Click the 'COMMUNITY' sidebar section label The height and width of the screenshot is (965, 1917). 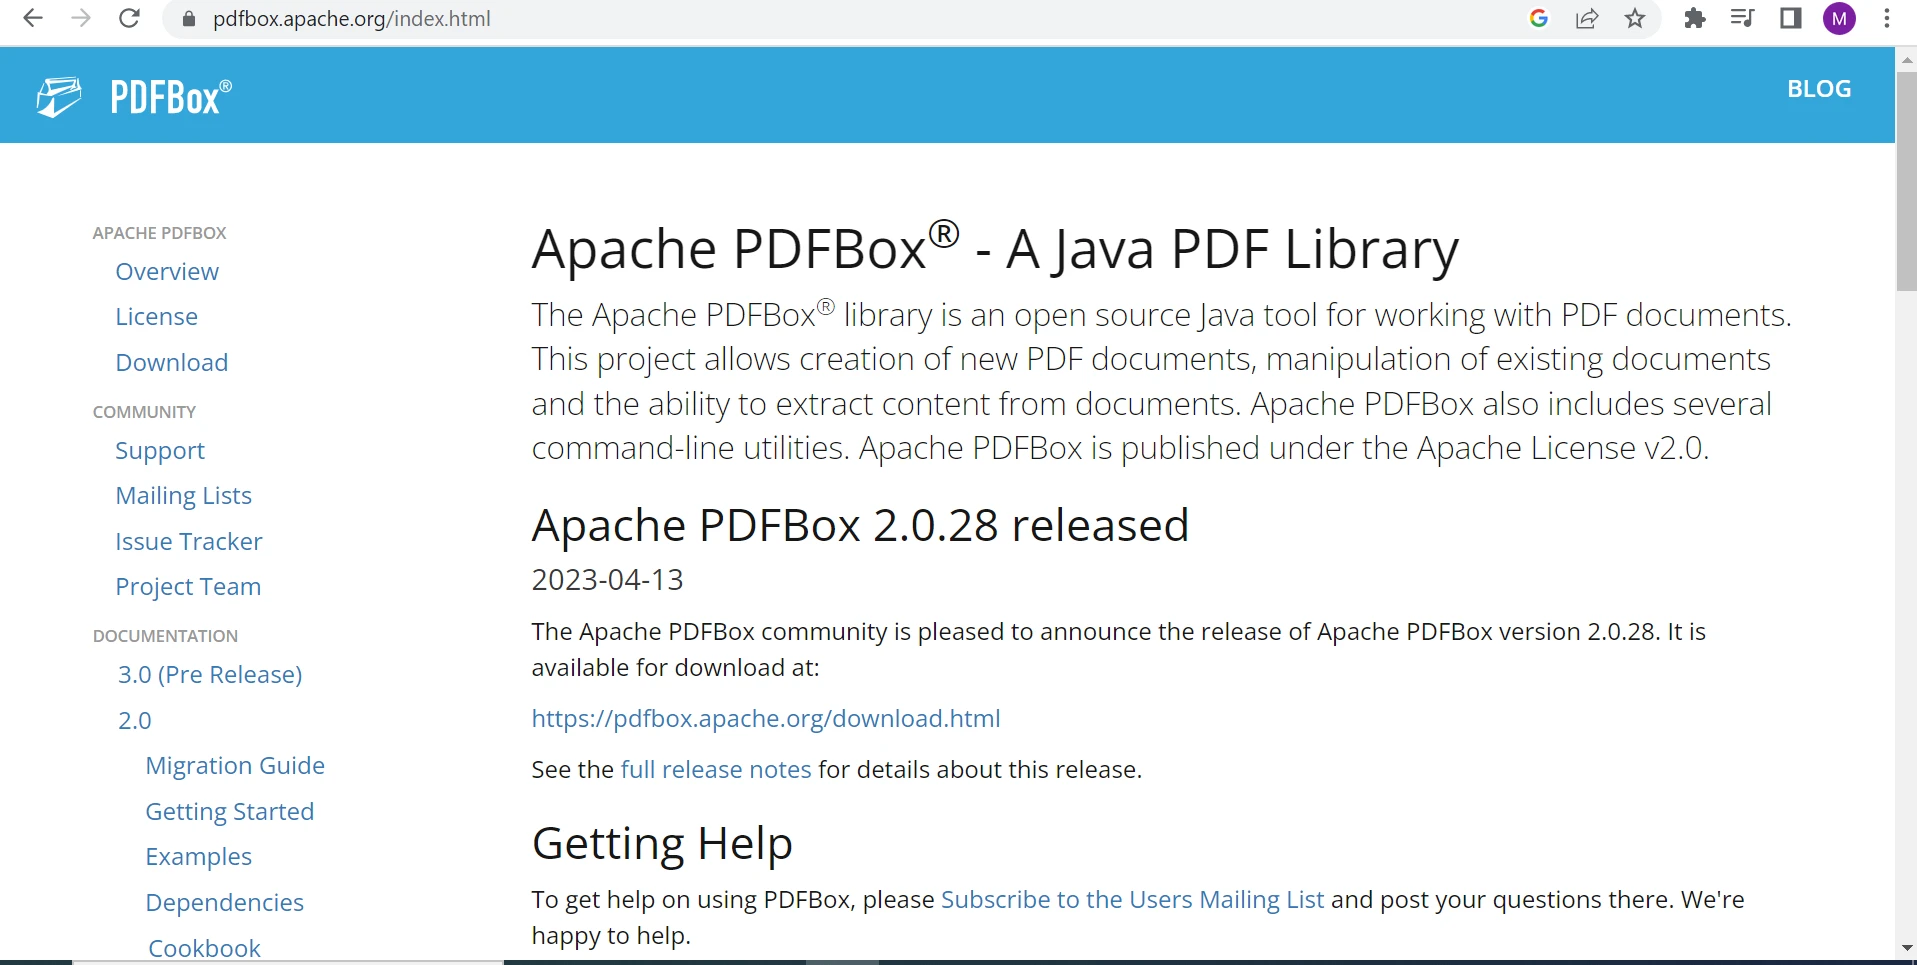pos(144,412)
